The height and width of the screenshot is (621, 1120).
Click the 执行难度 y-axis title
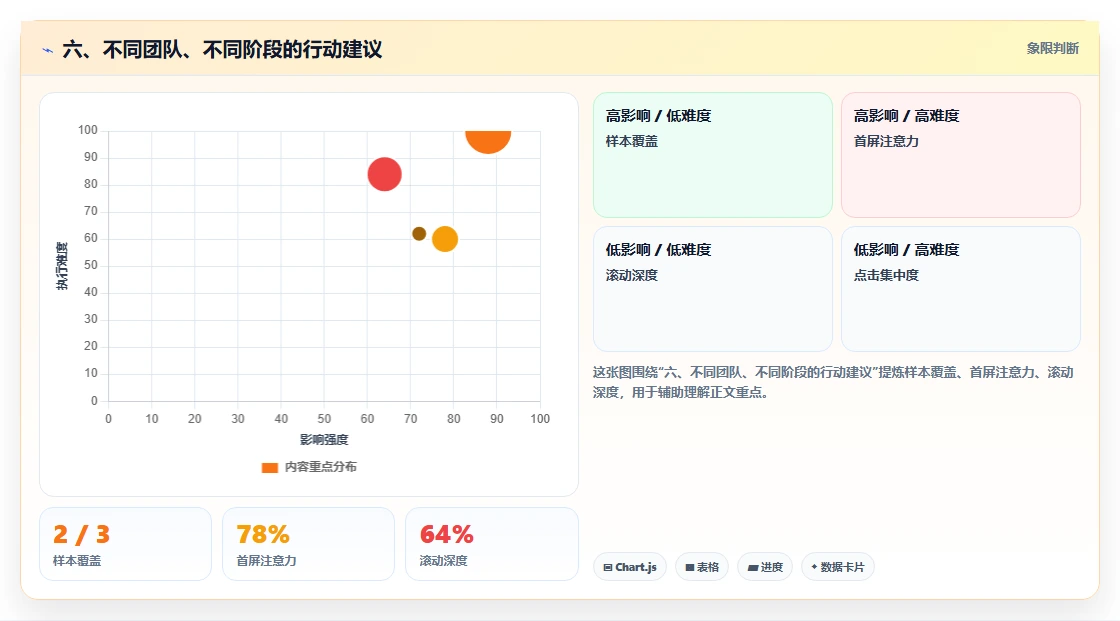tap(62, 266)
